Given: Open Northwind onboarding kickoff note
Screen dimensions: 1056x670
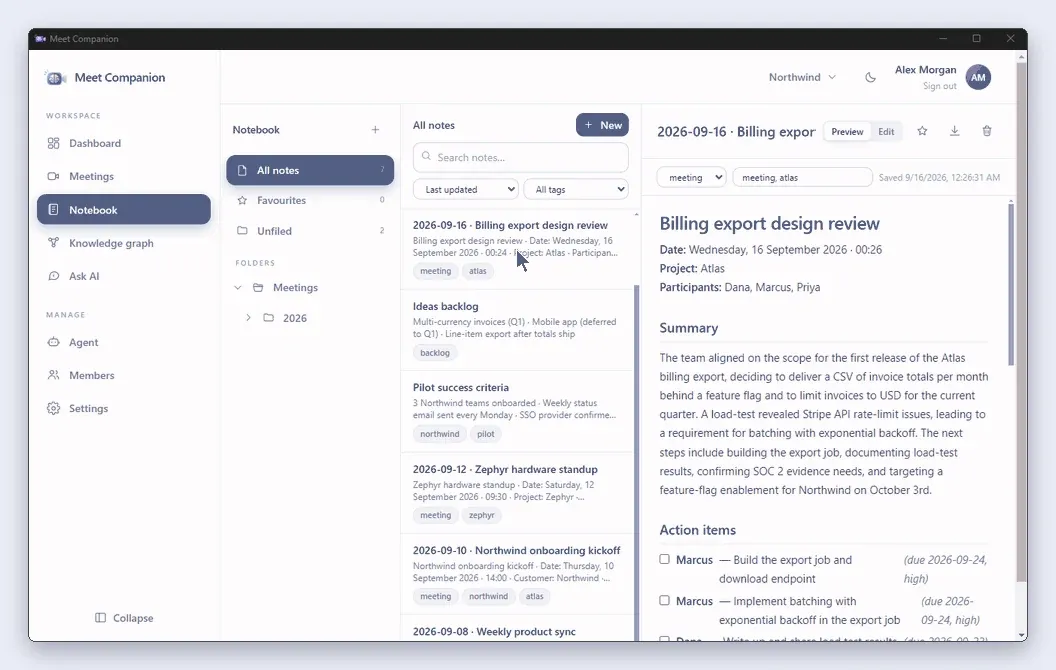Looking at the screenshot, I should (x=517, y=574).
